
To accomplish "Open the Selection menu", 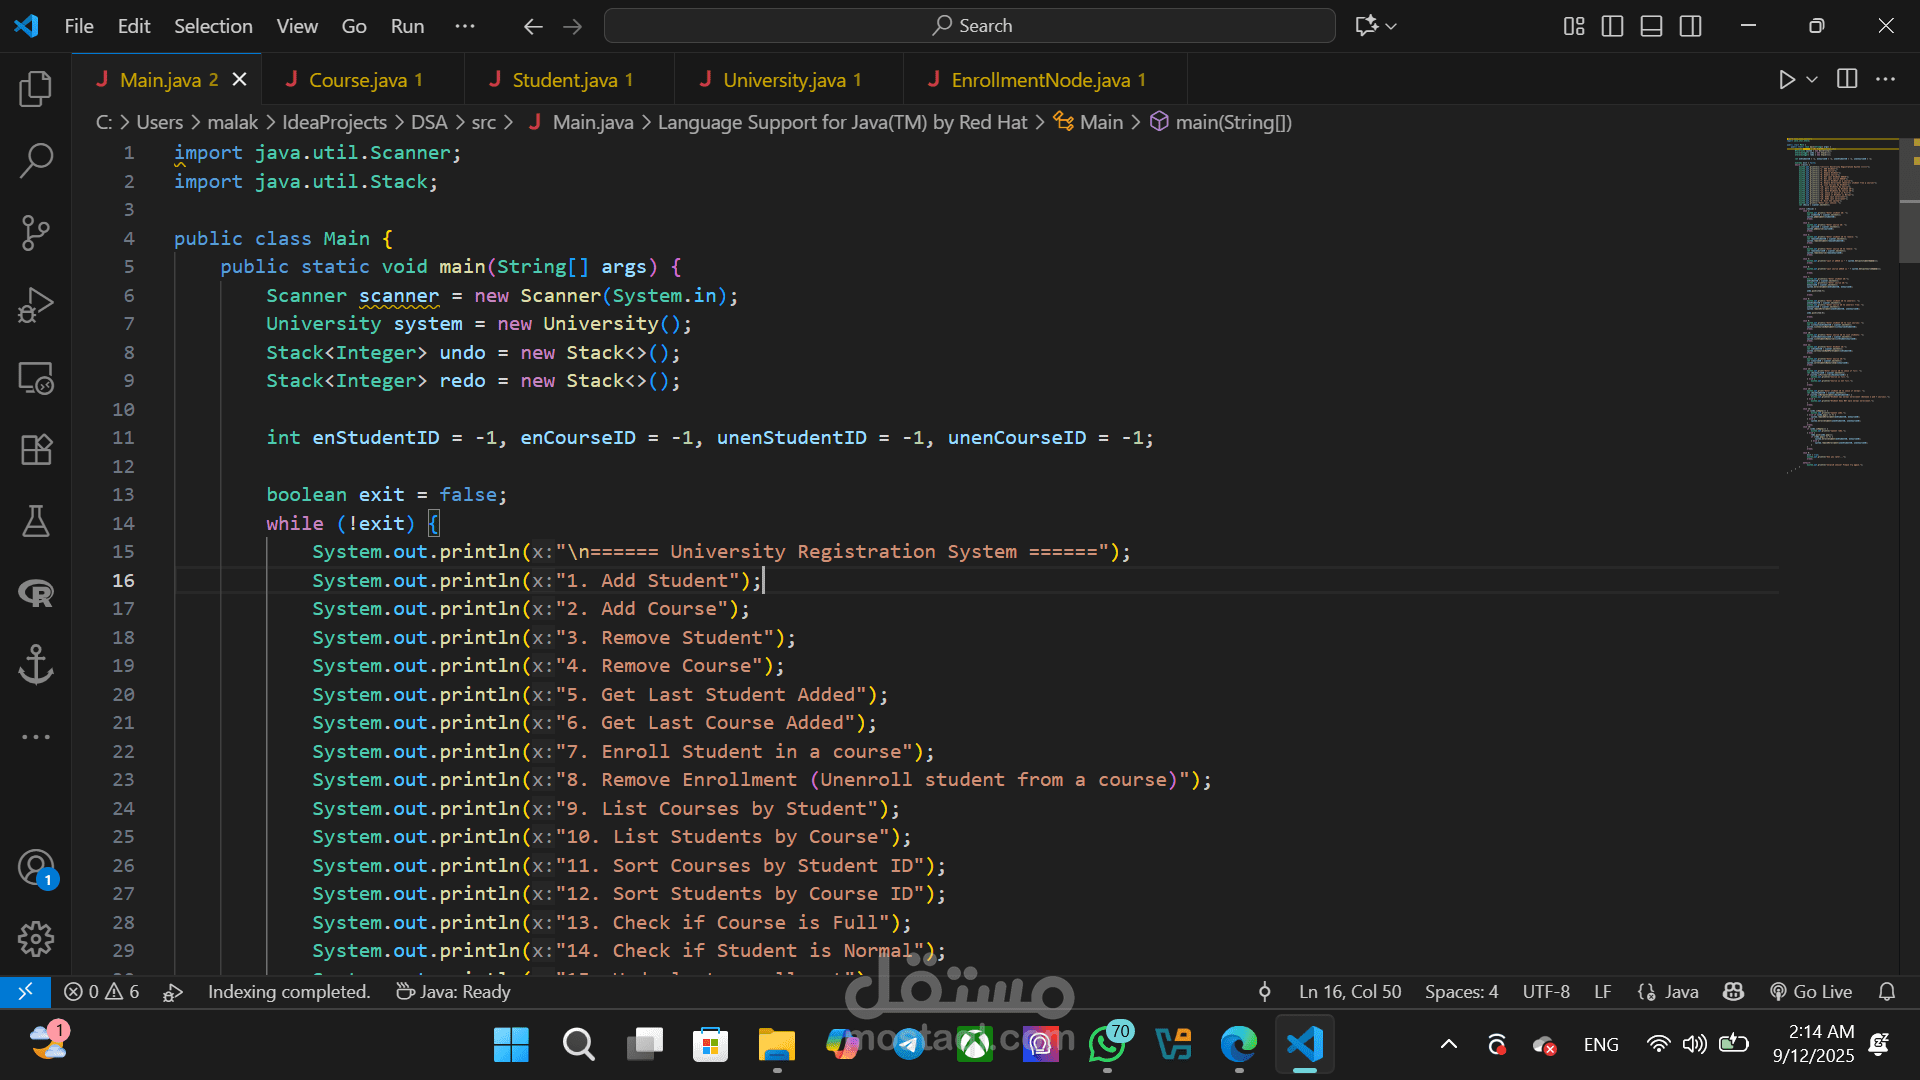I will (213, 26).
